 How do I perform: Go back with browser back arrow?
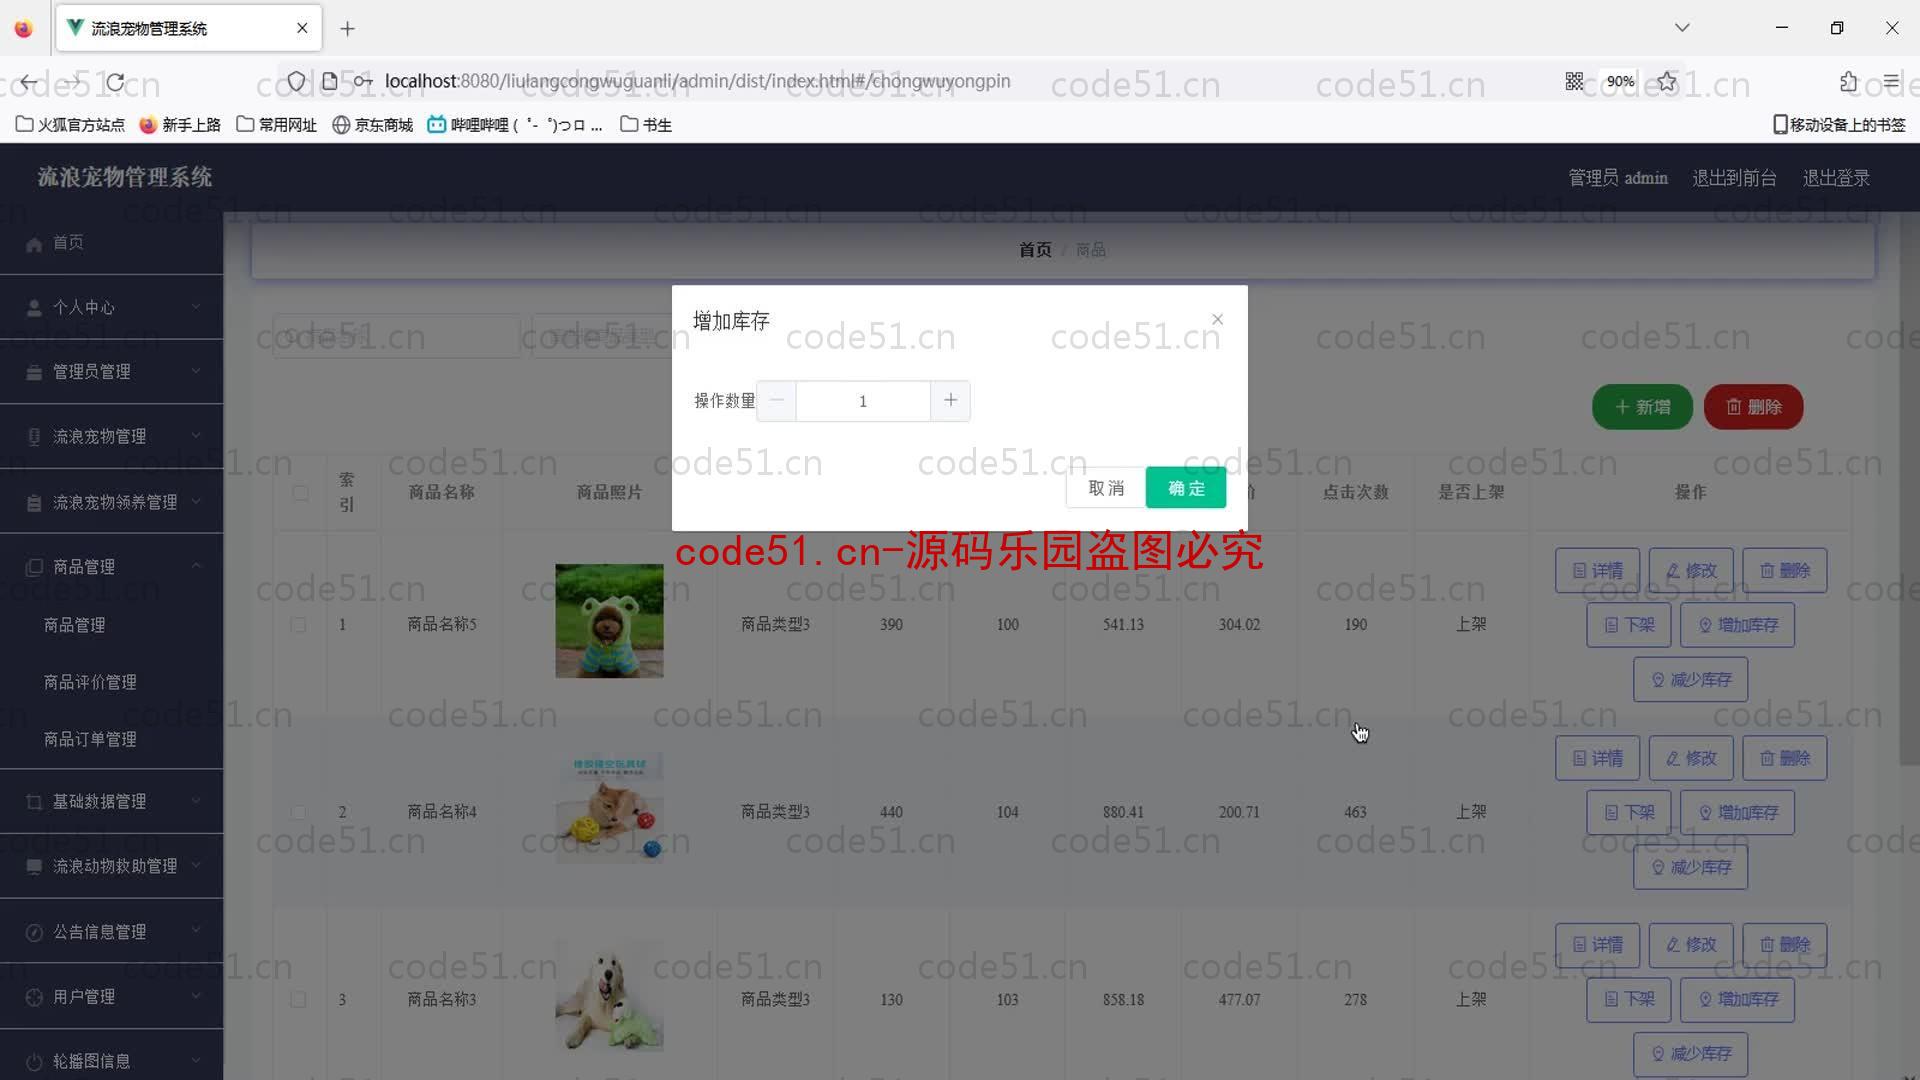coord(29,82)
